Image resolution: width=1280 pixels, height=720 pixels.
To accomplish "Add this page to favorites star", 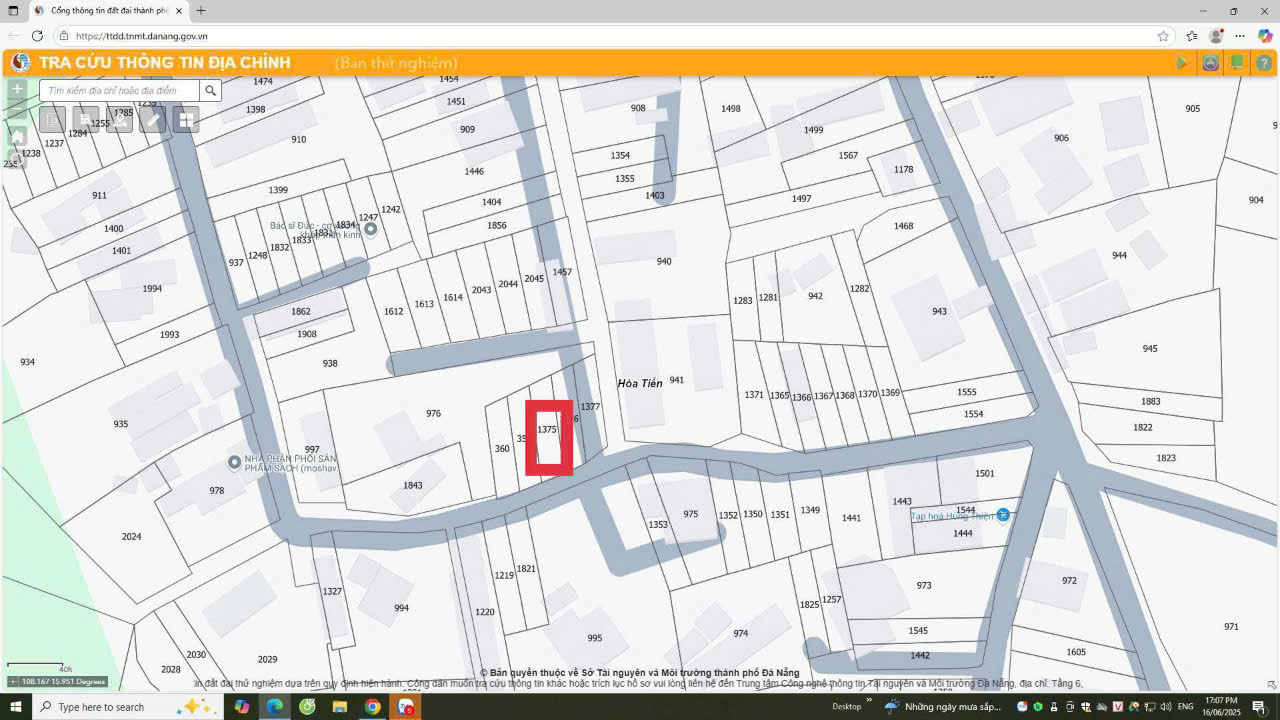I will (1163, 36).
